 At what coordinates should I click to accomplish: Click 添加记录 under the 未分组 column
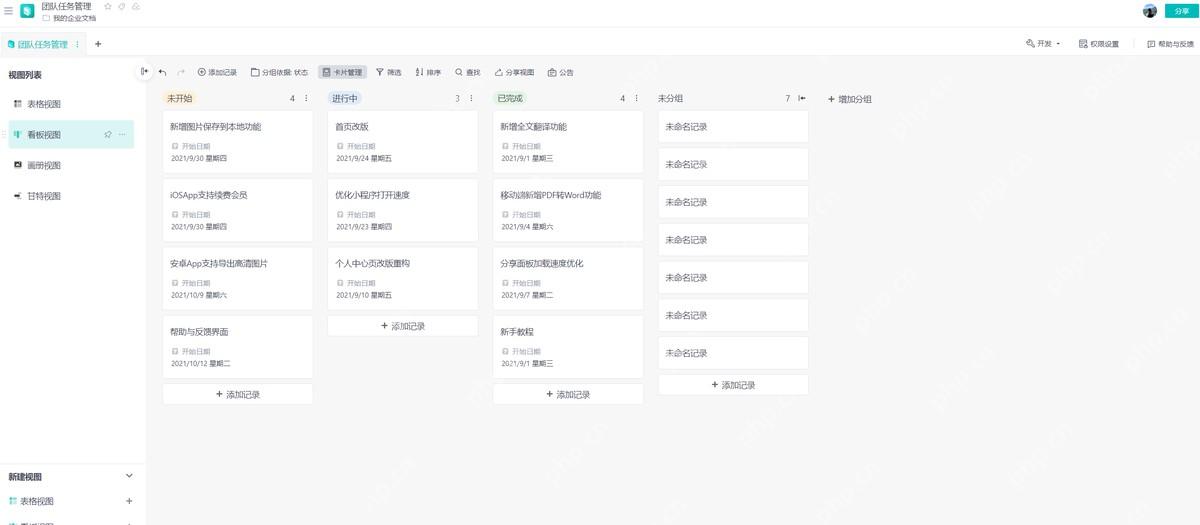click(x=733, y=385)
